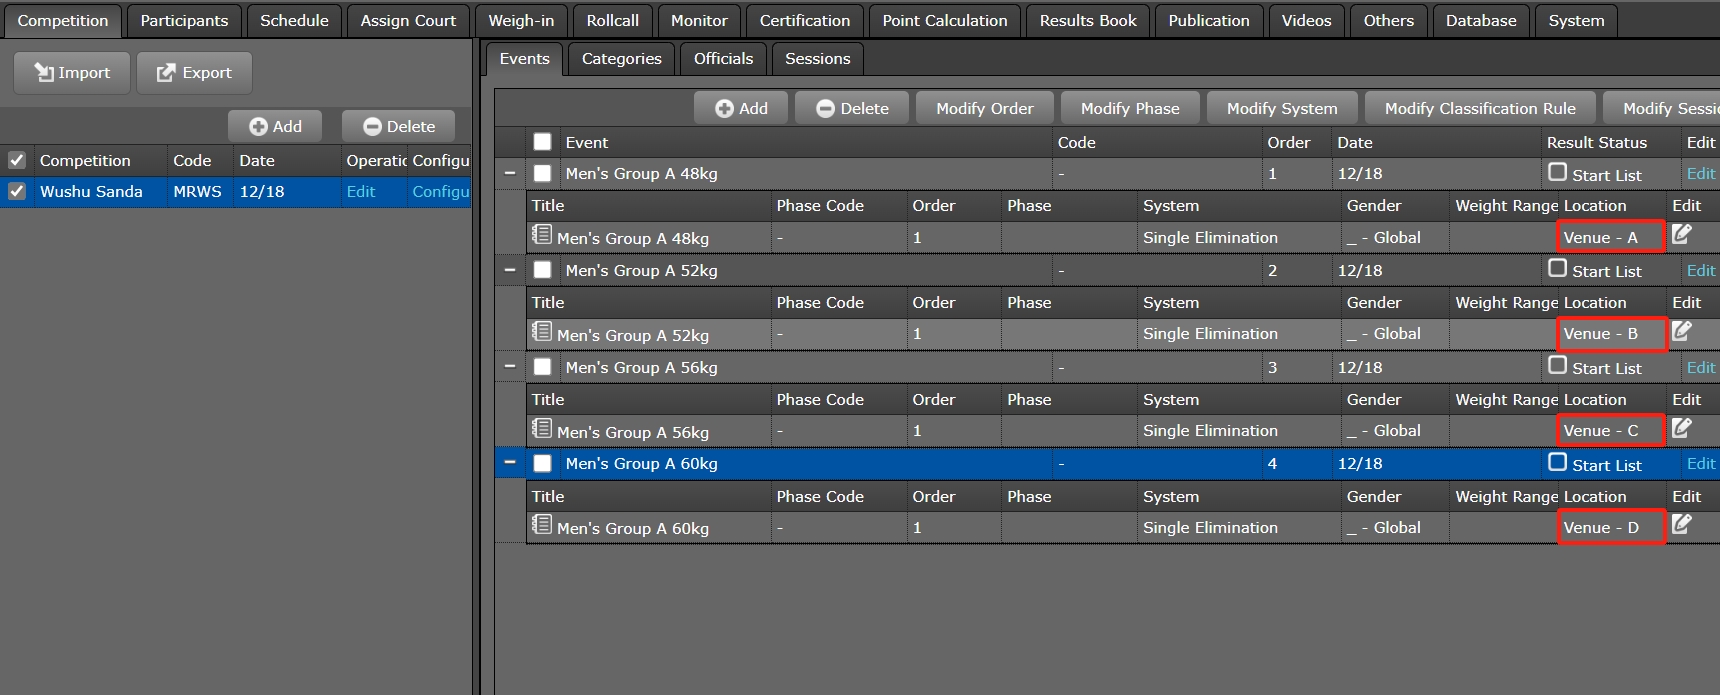Screen dimensions: 1720x695
Task: Click the edit pencil icon for Venue - C row
Action: click(1682, 428)
